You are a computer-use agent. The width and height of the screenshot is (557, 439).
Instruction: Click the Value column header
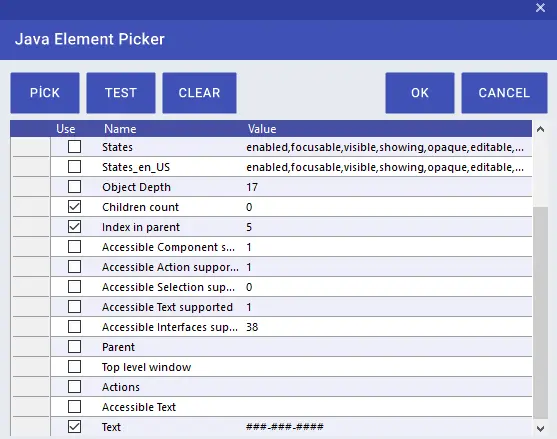pos(262,129)
